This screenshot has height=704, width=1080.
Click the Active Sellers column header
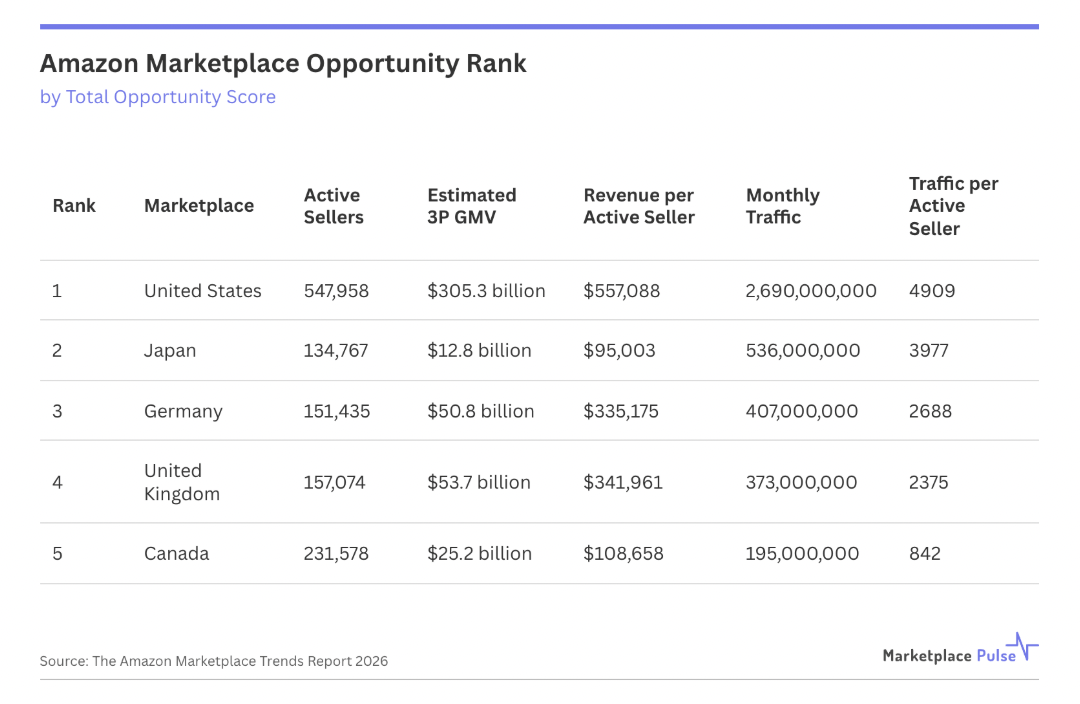(x=332, y=206)
